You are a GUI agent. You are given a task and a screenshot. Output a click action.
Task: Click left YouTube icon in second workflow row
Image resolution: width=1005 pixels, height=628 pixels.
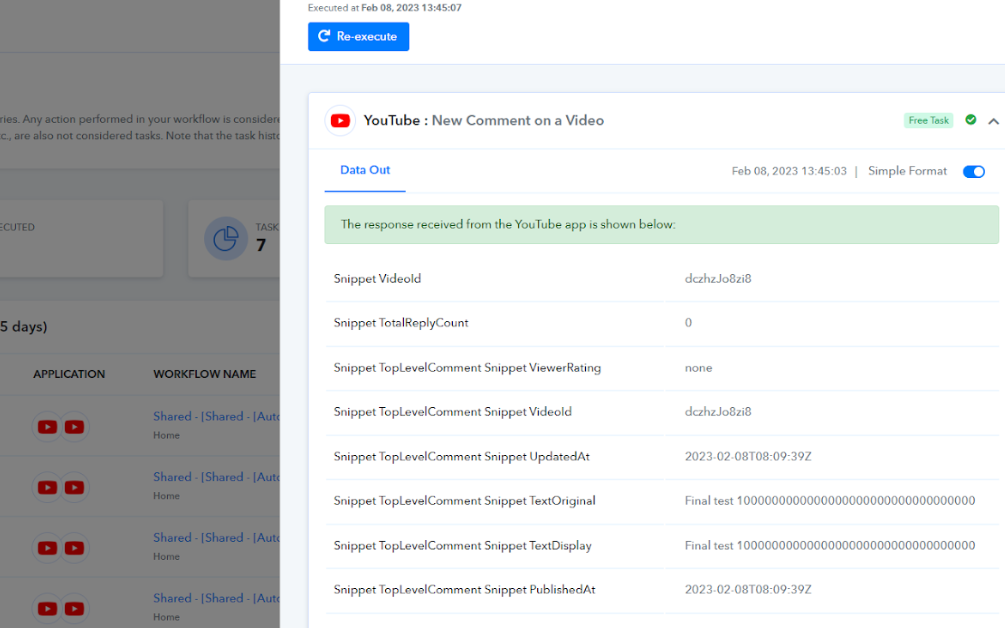click(x=47, y=488)
